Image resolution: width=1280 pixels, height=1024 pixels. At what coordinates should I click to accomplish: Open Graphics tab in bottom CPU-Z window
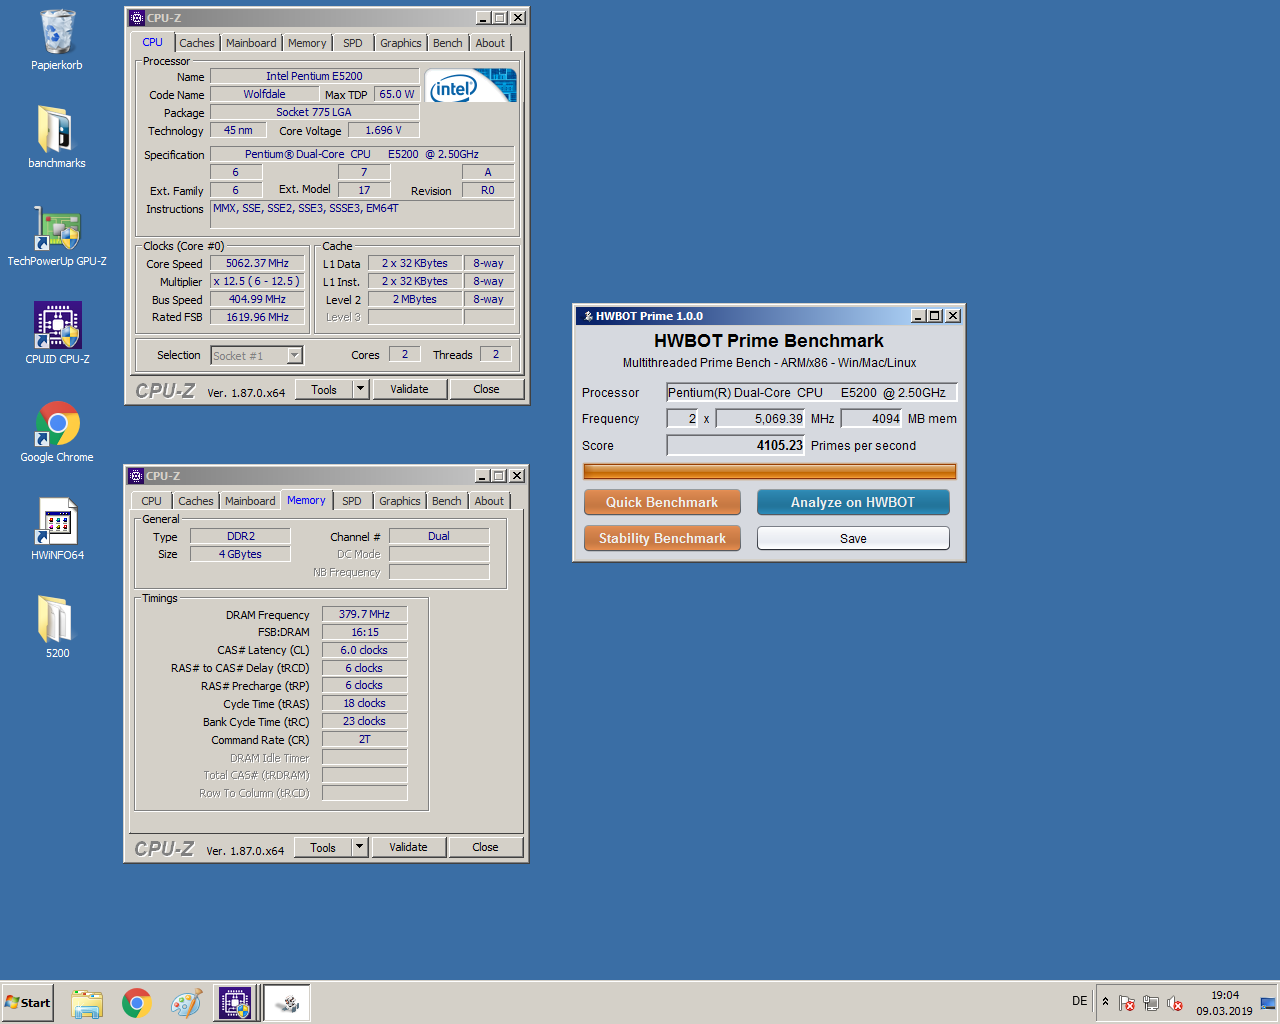pos(400,501)
